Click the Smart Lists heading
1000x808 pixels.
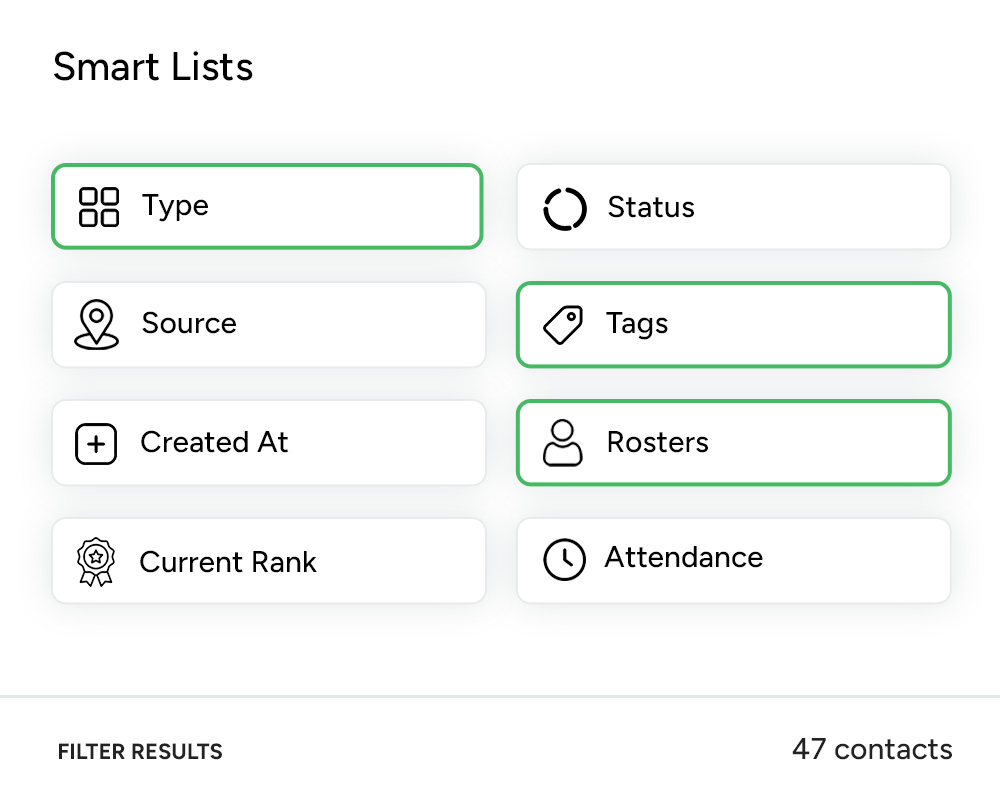point(153,67)
